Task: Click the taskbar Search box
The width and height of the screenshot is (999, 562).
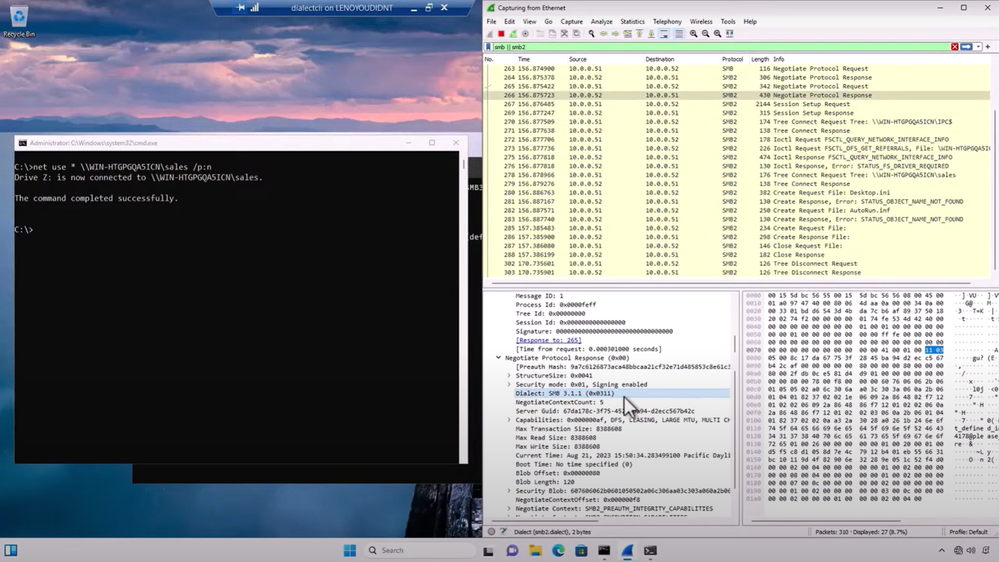Action: tap(420, 551)
